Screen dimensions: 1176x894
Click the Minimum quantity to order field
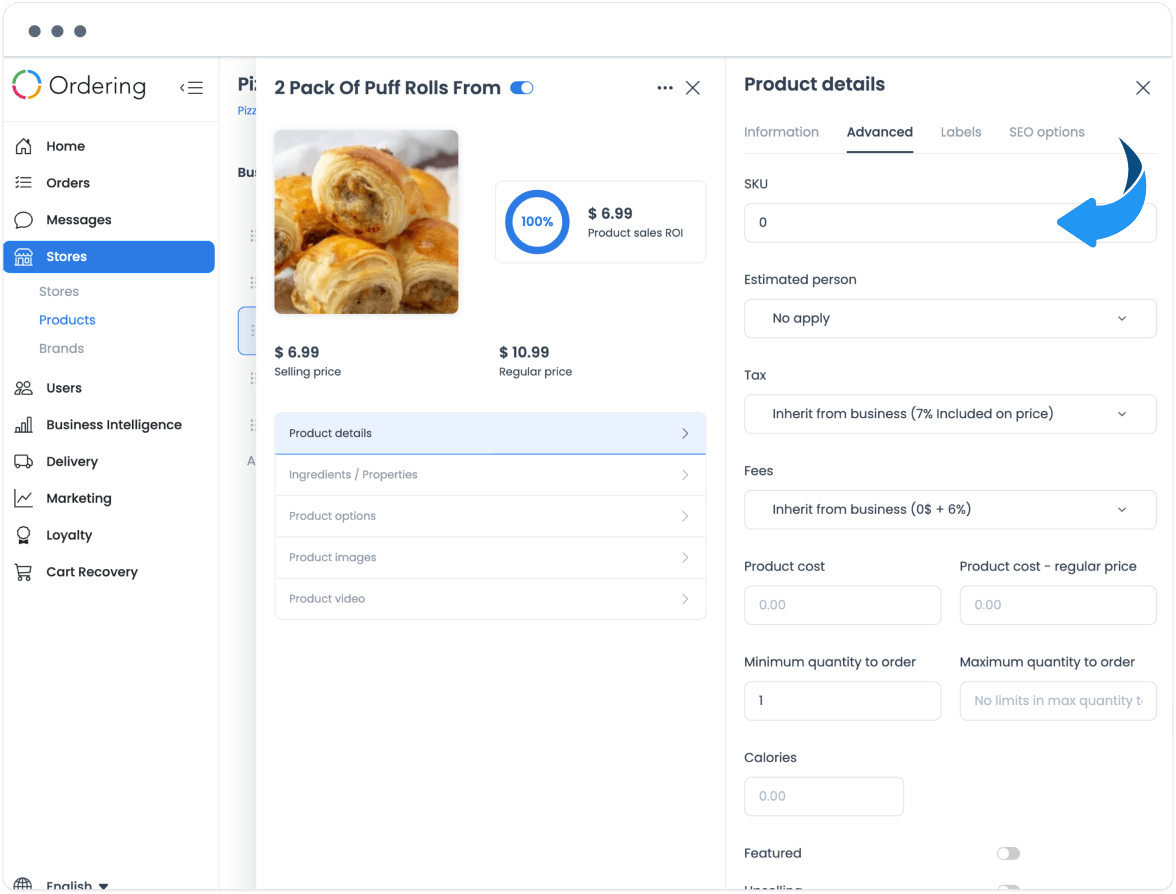[x=842, y=700]
